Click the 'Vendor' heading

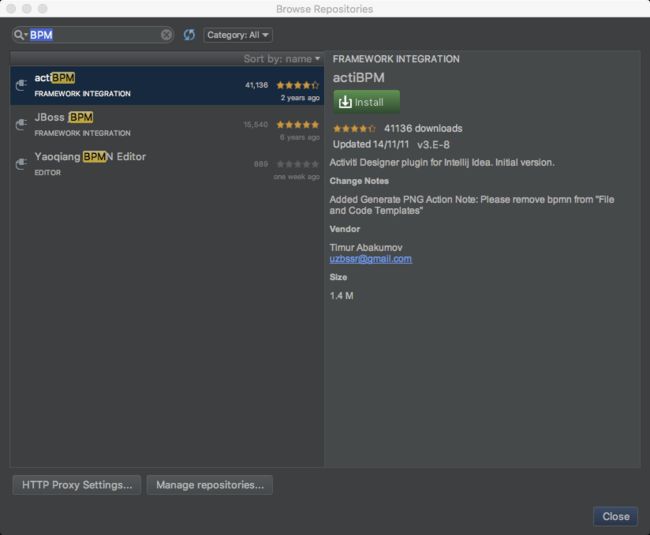coord(344,229)
